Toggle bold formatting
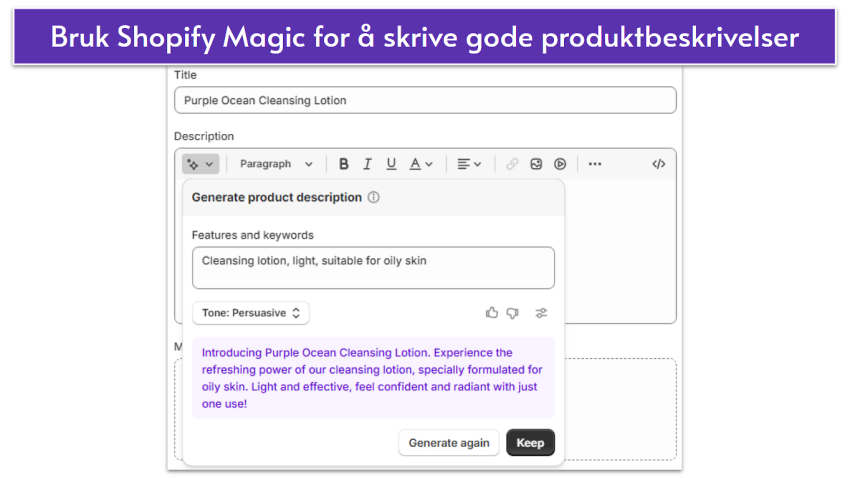Viewport: 850px width, 478px height. tap(343, 164)
